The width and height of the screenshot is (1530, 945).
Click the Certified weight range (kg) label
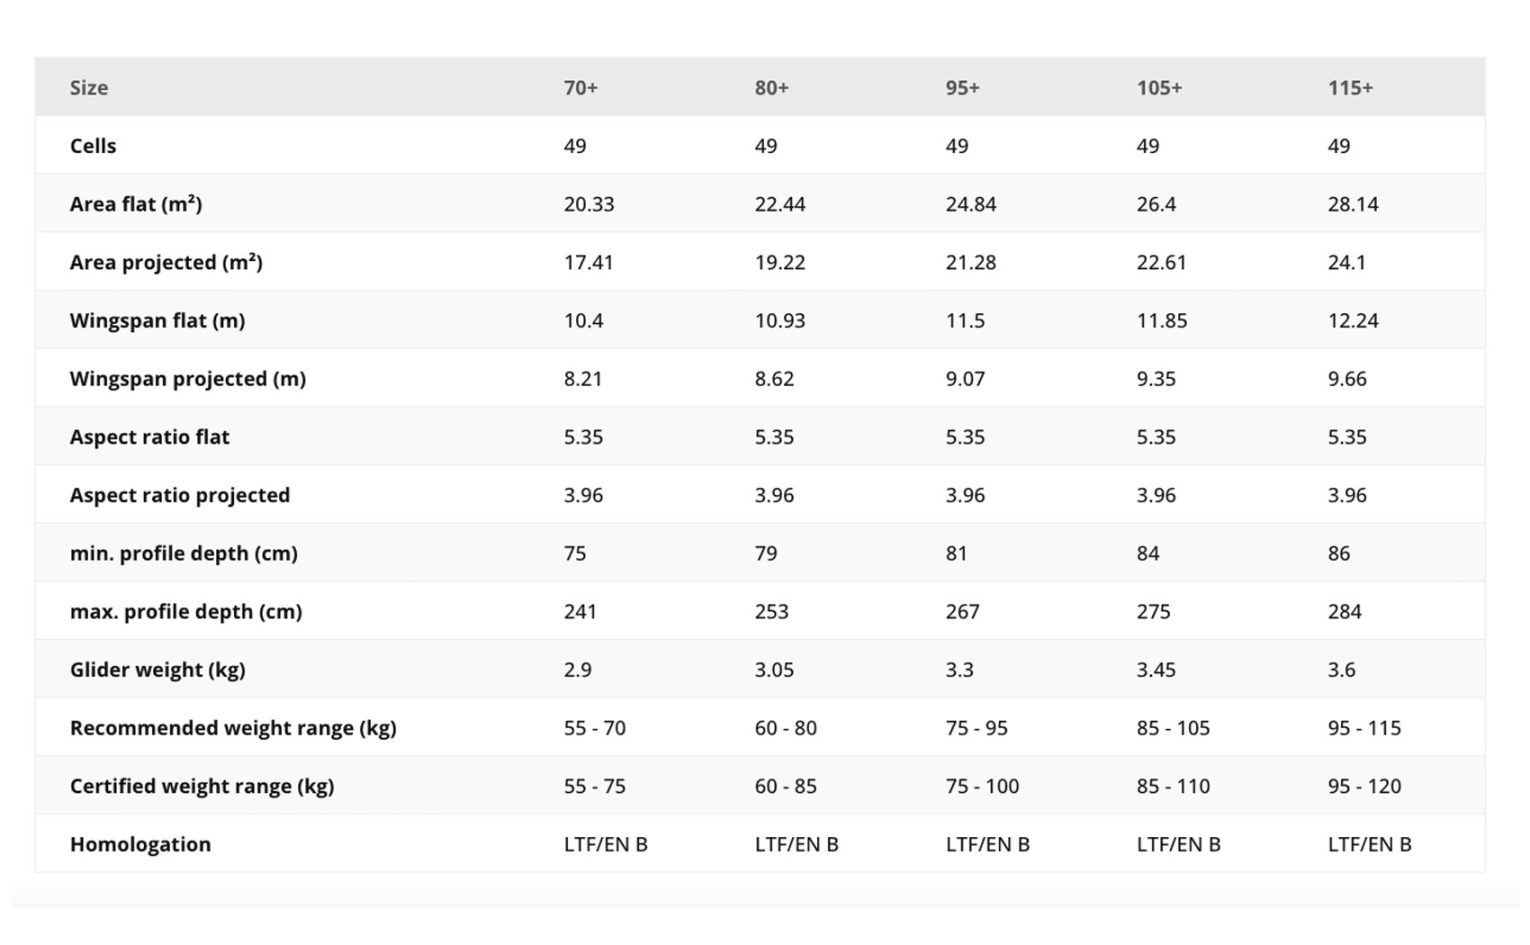coord(202,786)
